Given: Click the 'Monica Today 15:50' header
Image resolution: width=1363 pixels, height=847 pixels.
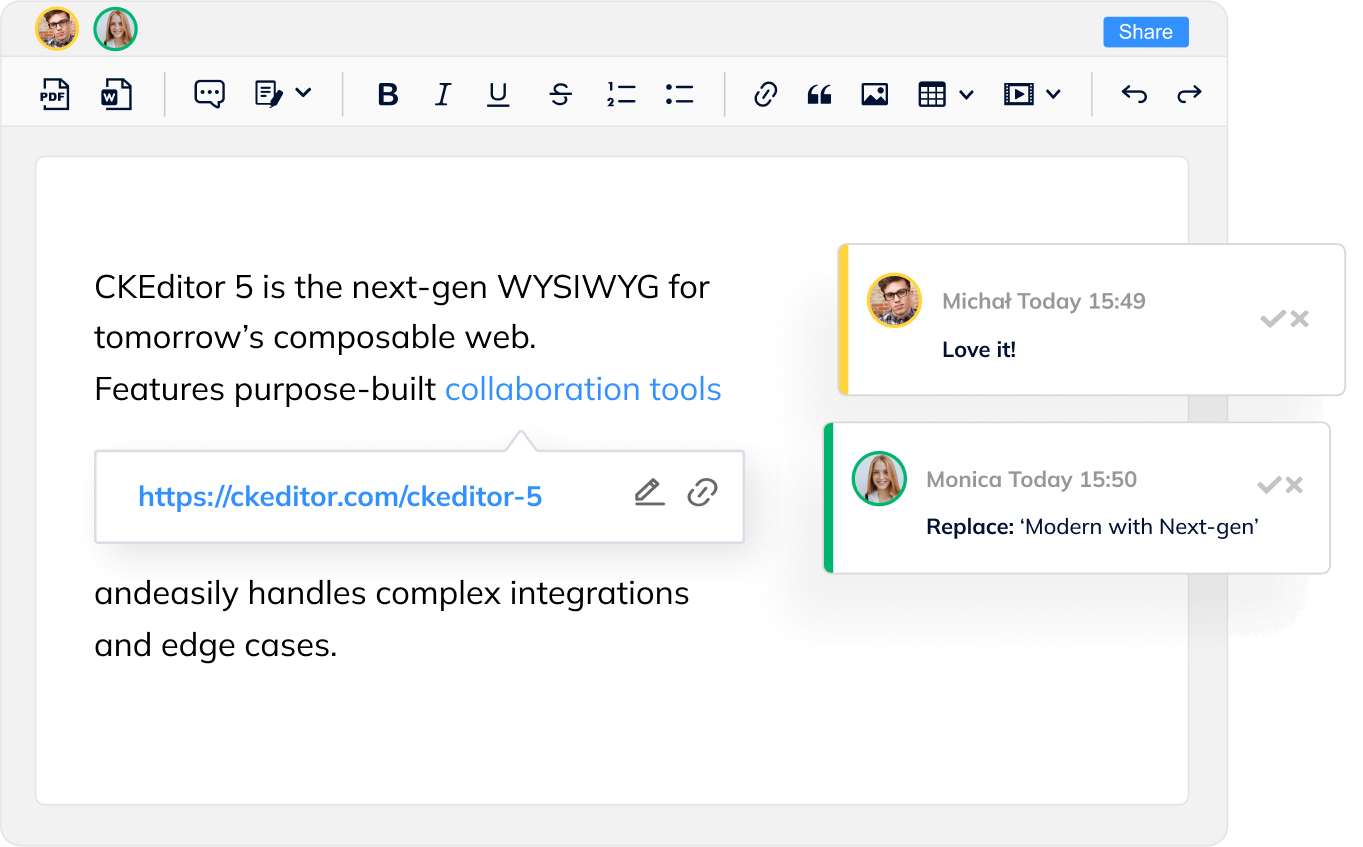Looking at the screenshot, I should pos(1032,479).
